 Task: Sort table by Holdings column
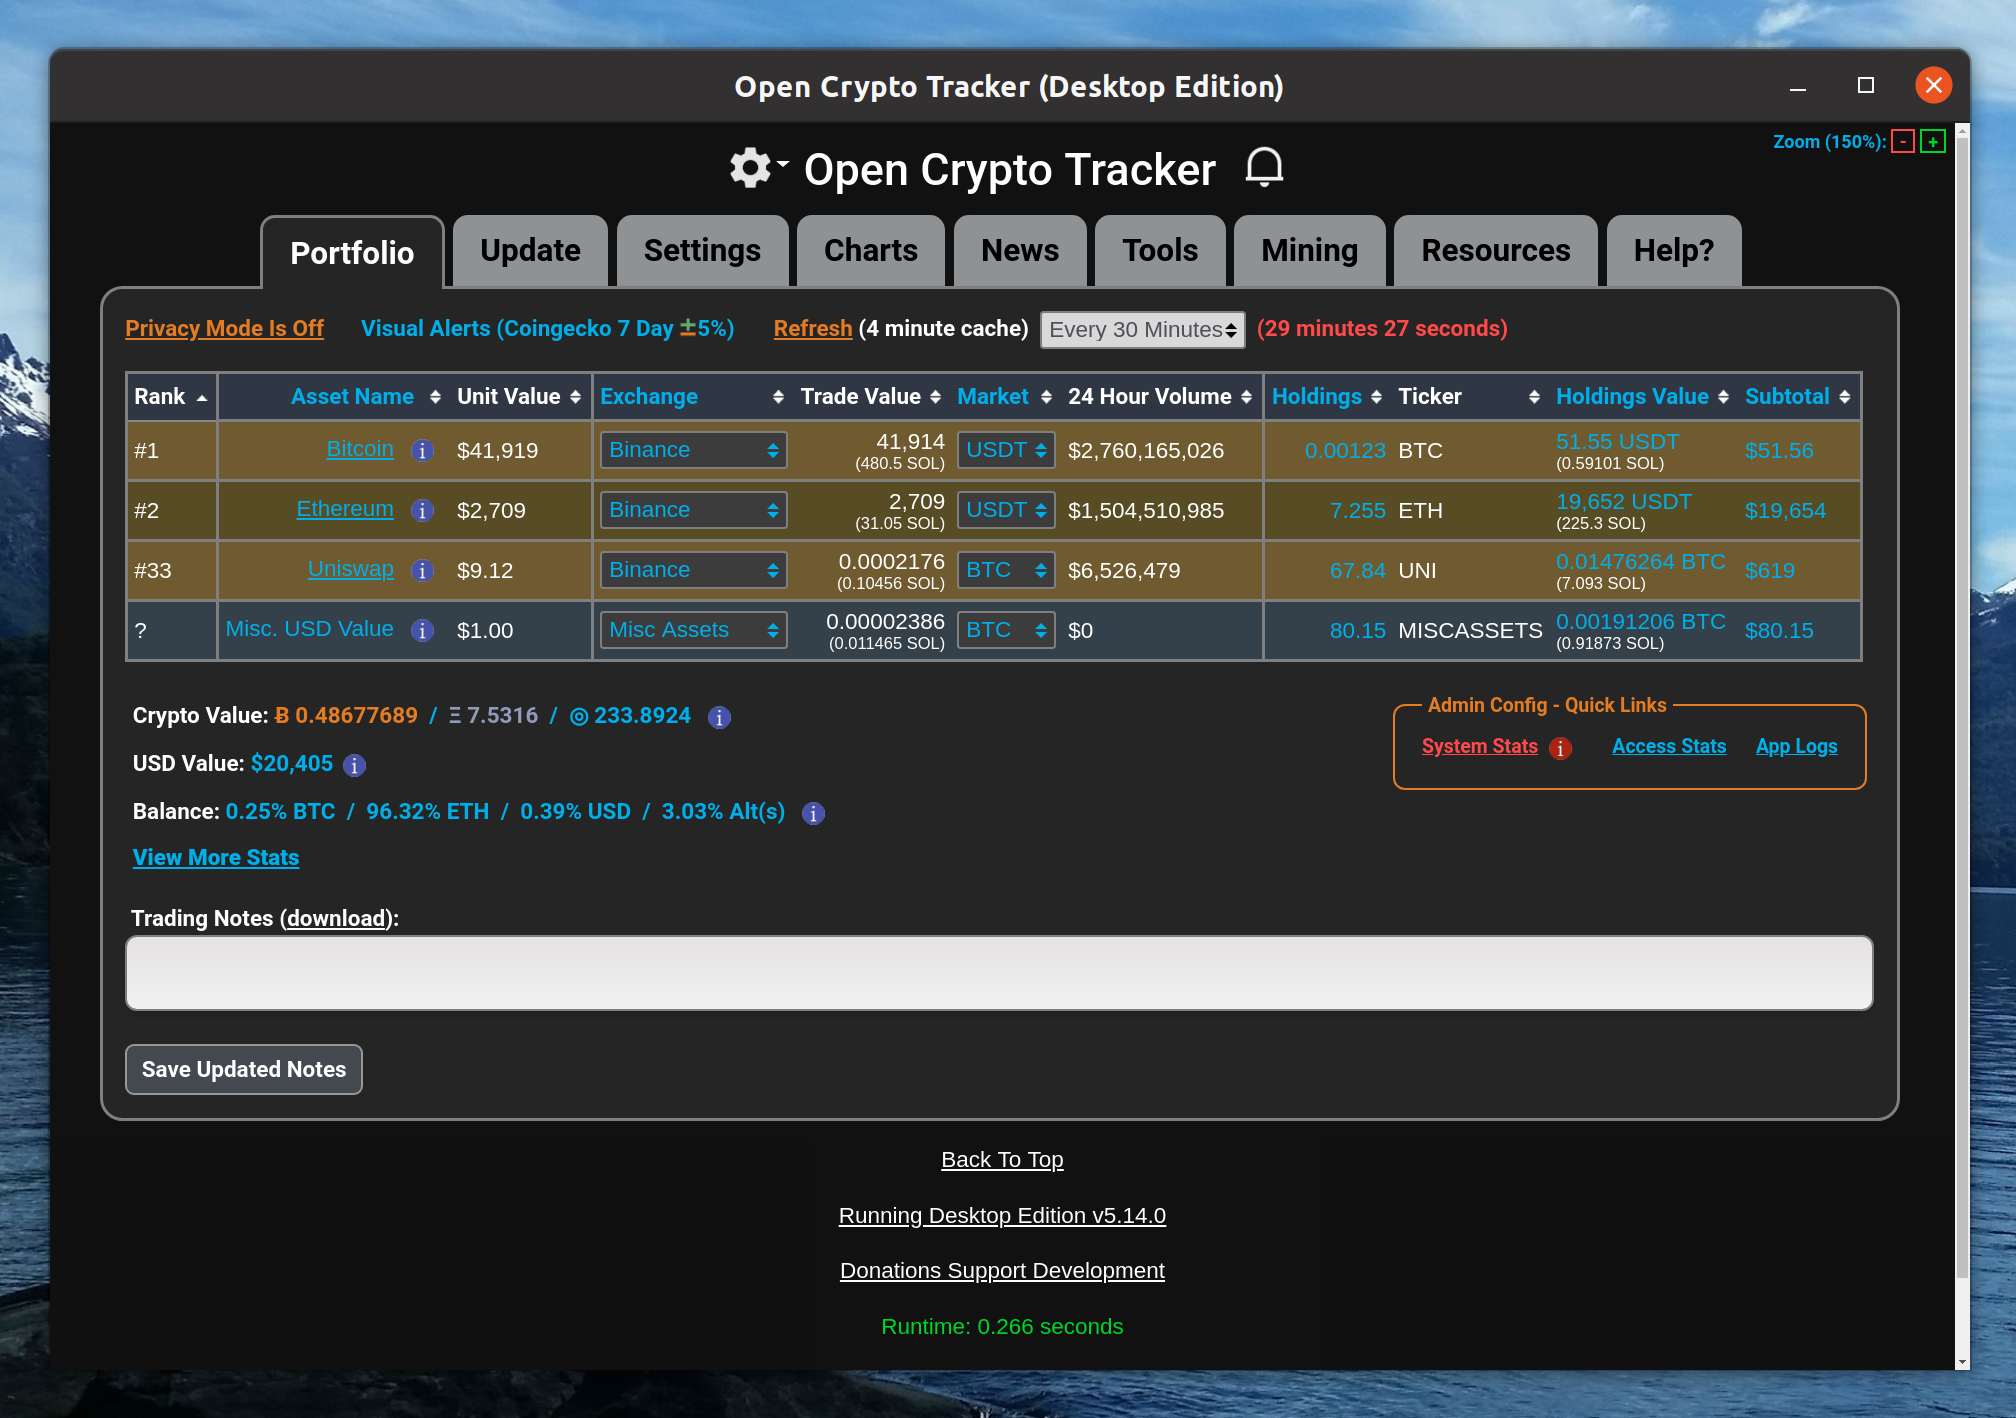tap(1327, 397)
